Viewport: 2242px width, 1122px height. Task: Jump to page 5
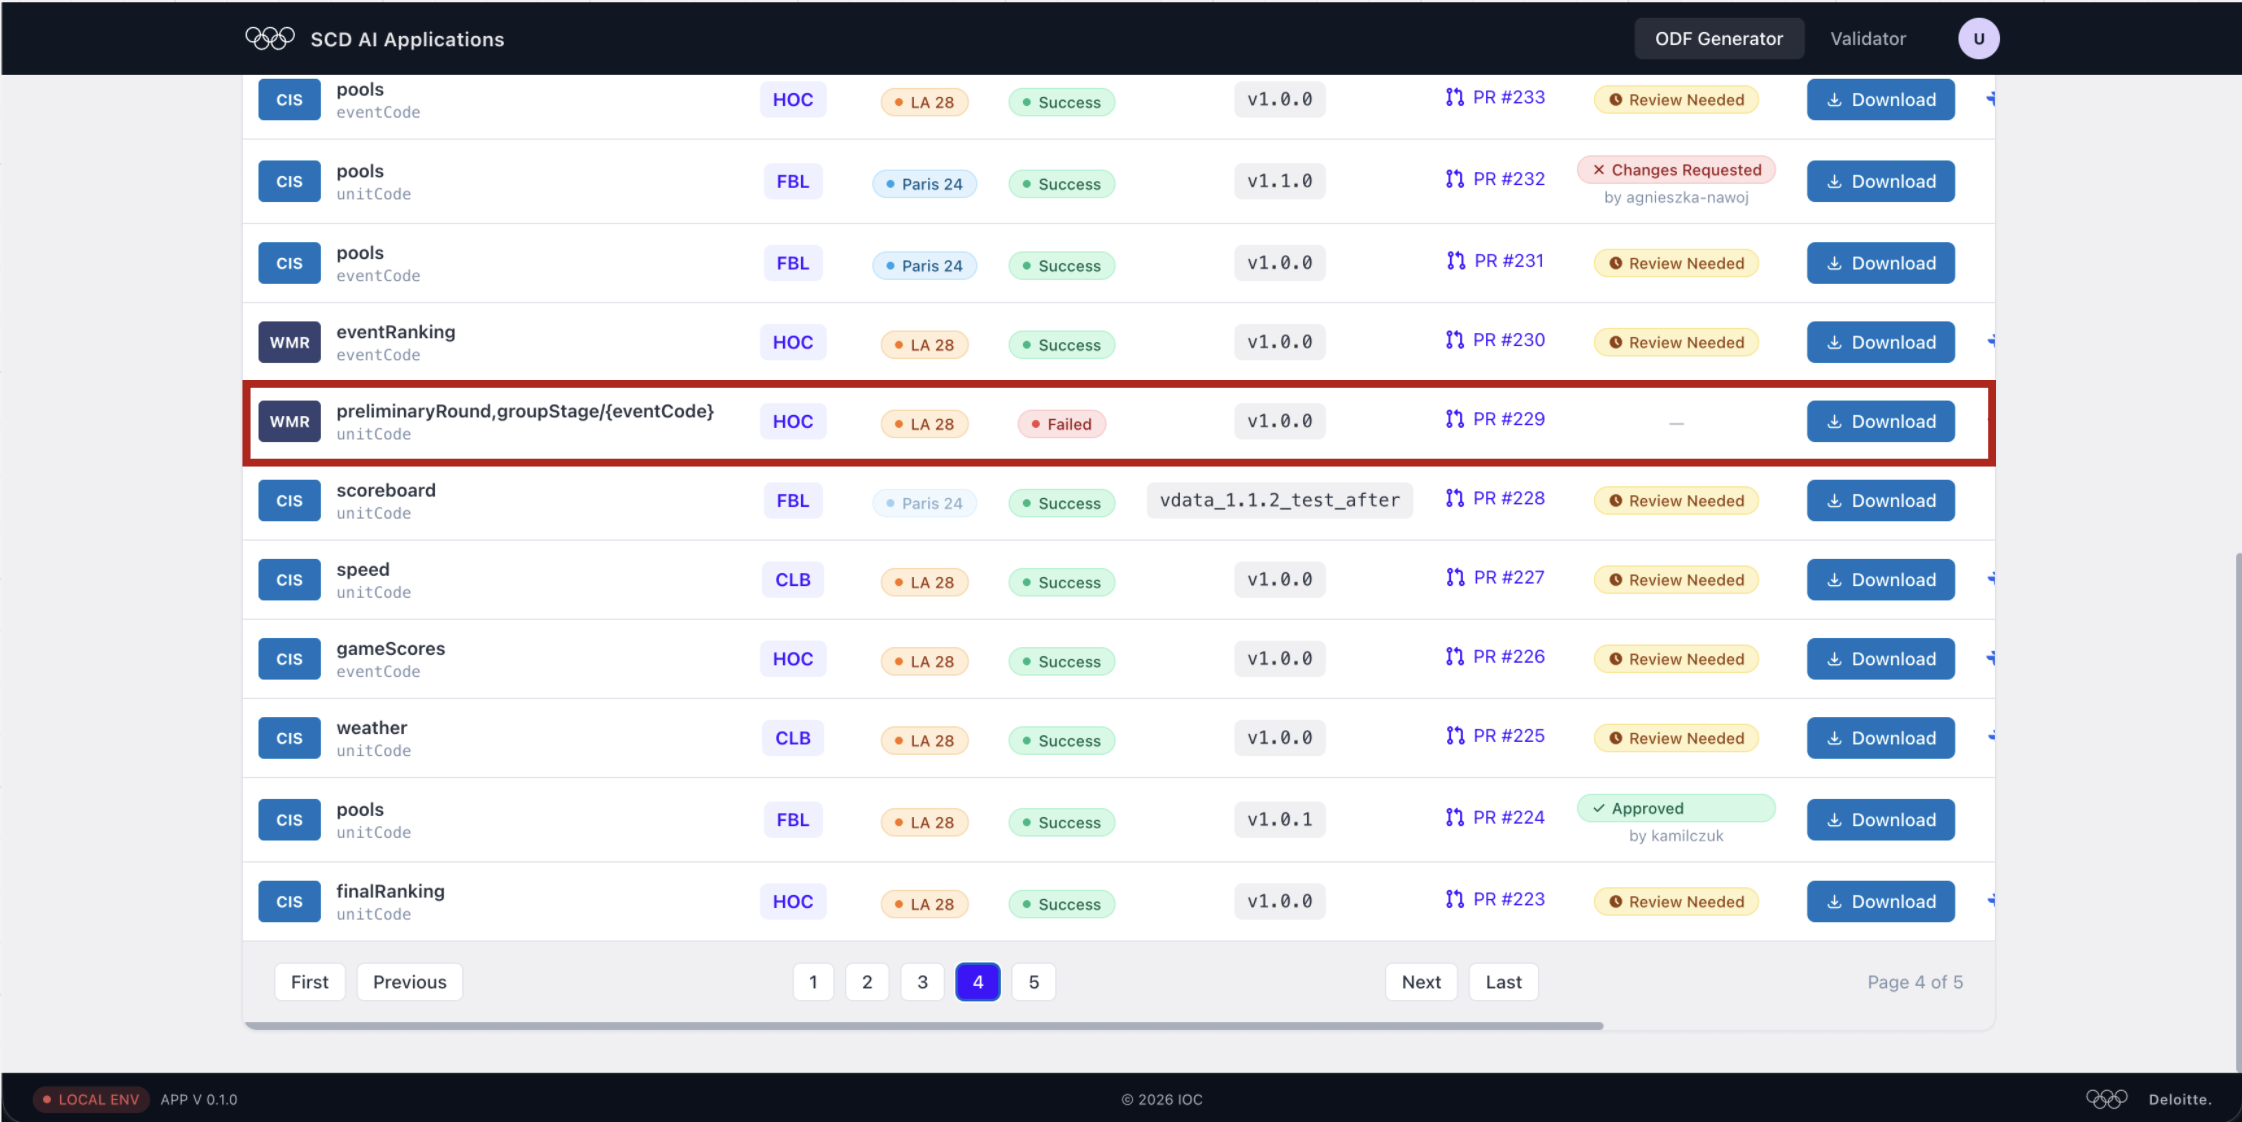1034,982
